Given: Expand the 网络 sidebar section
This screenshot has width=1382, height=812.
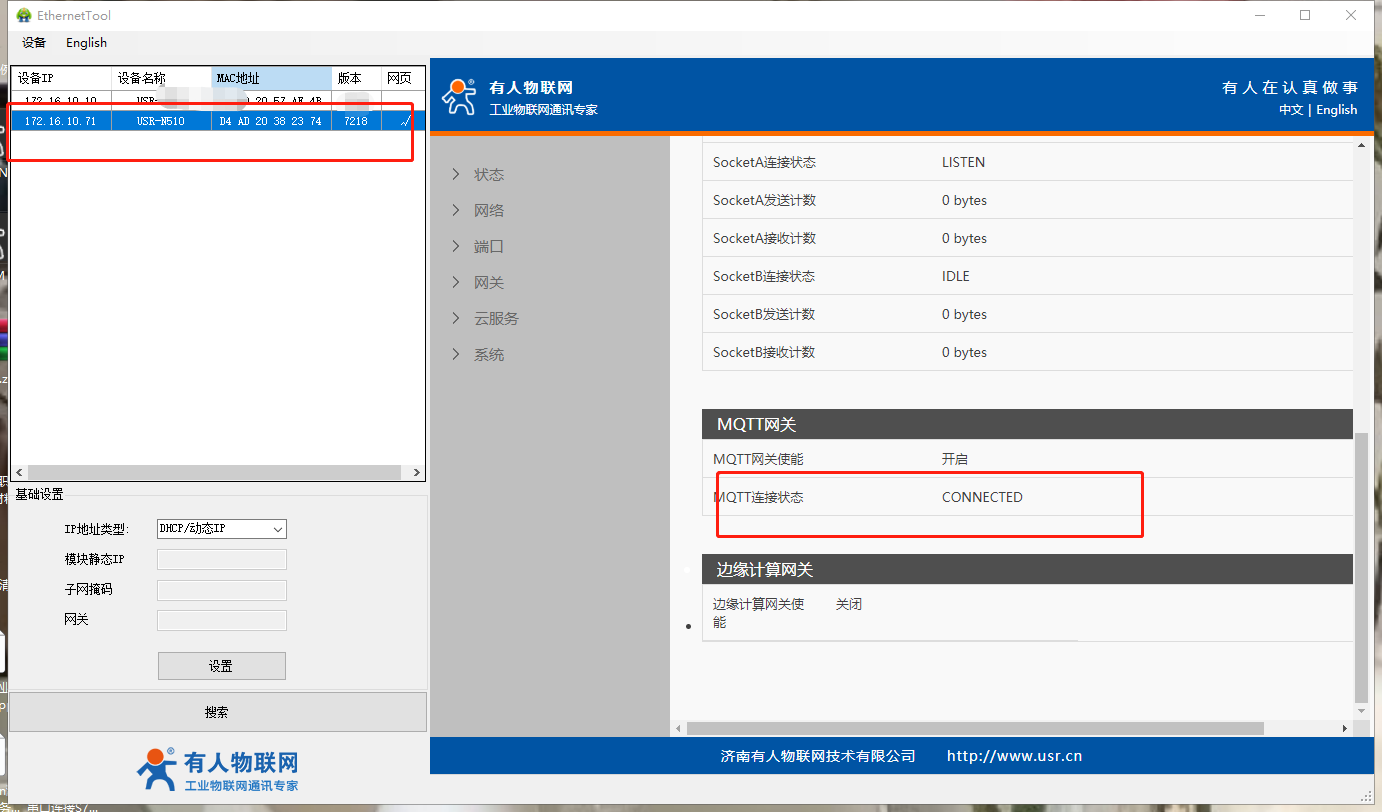Looking at the screenshot, I should (x=488, y=211).
